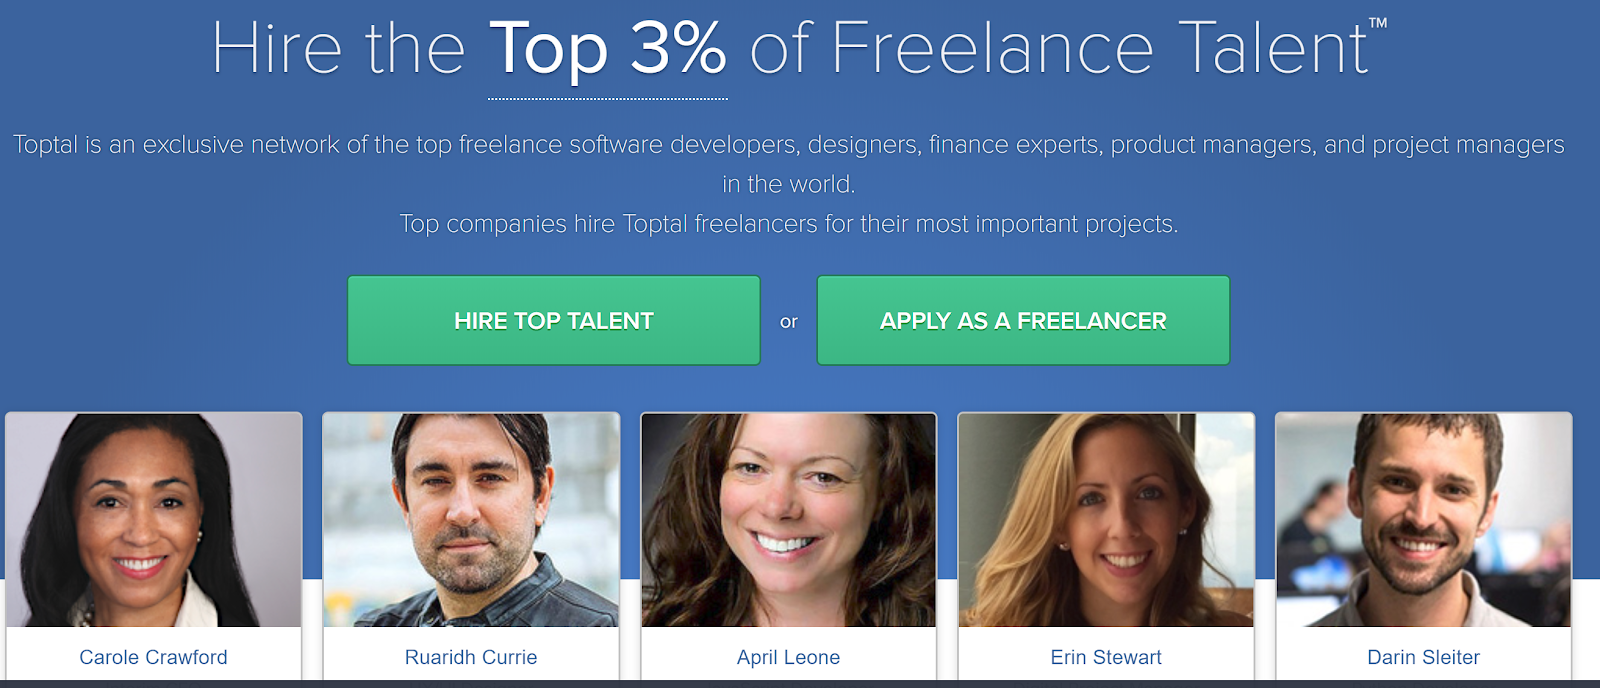The width and height of the screenshot is (1600, 688).
Task: Click the "or" text between buttons
Action: pos(789,322)
